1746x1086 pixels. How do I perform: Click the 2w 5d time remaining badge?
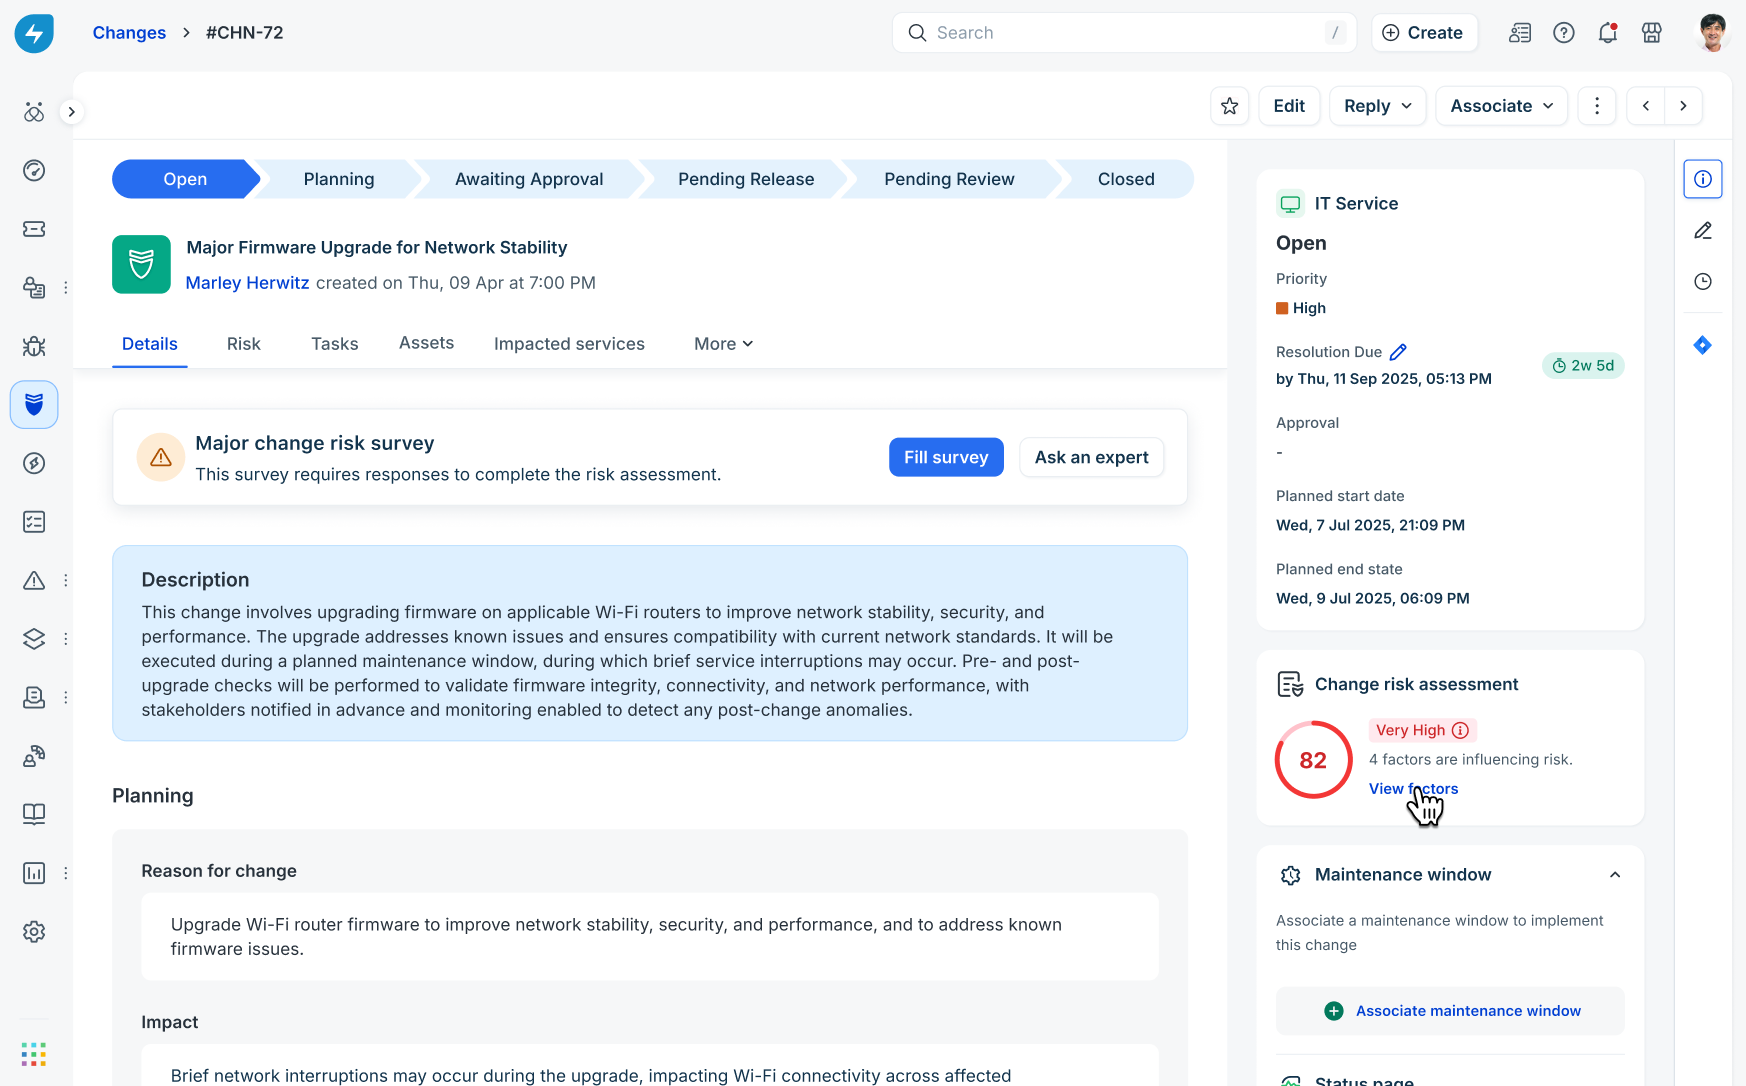point(1583,366)
